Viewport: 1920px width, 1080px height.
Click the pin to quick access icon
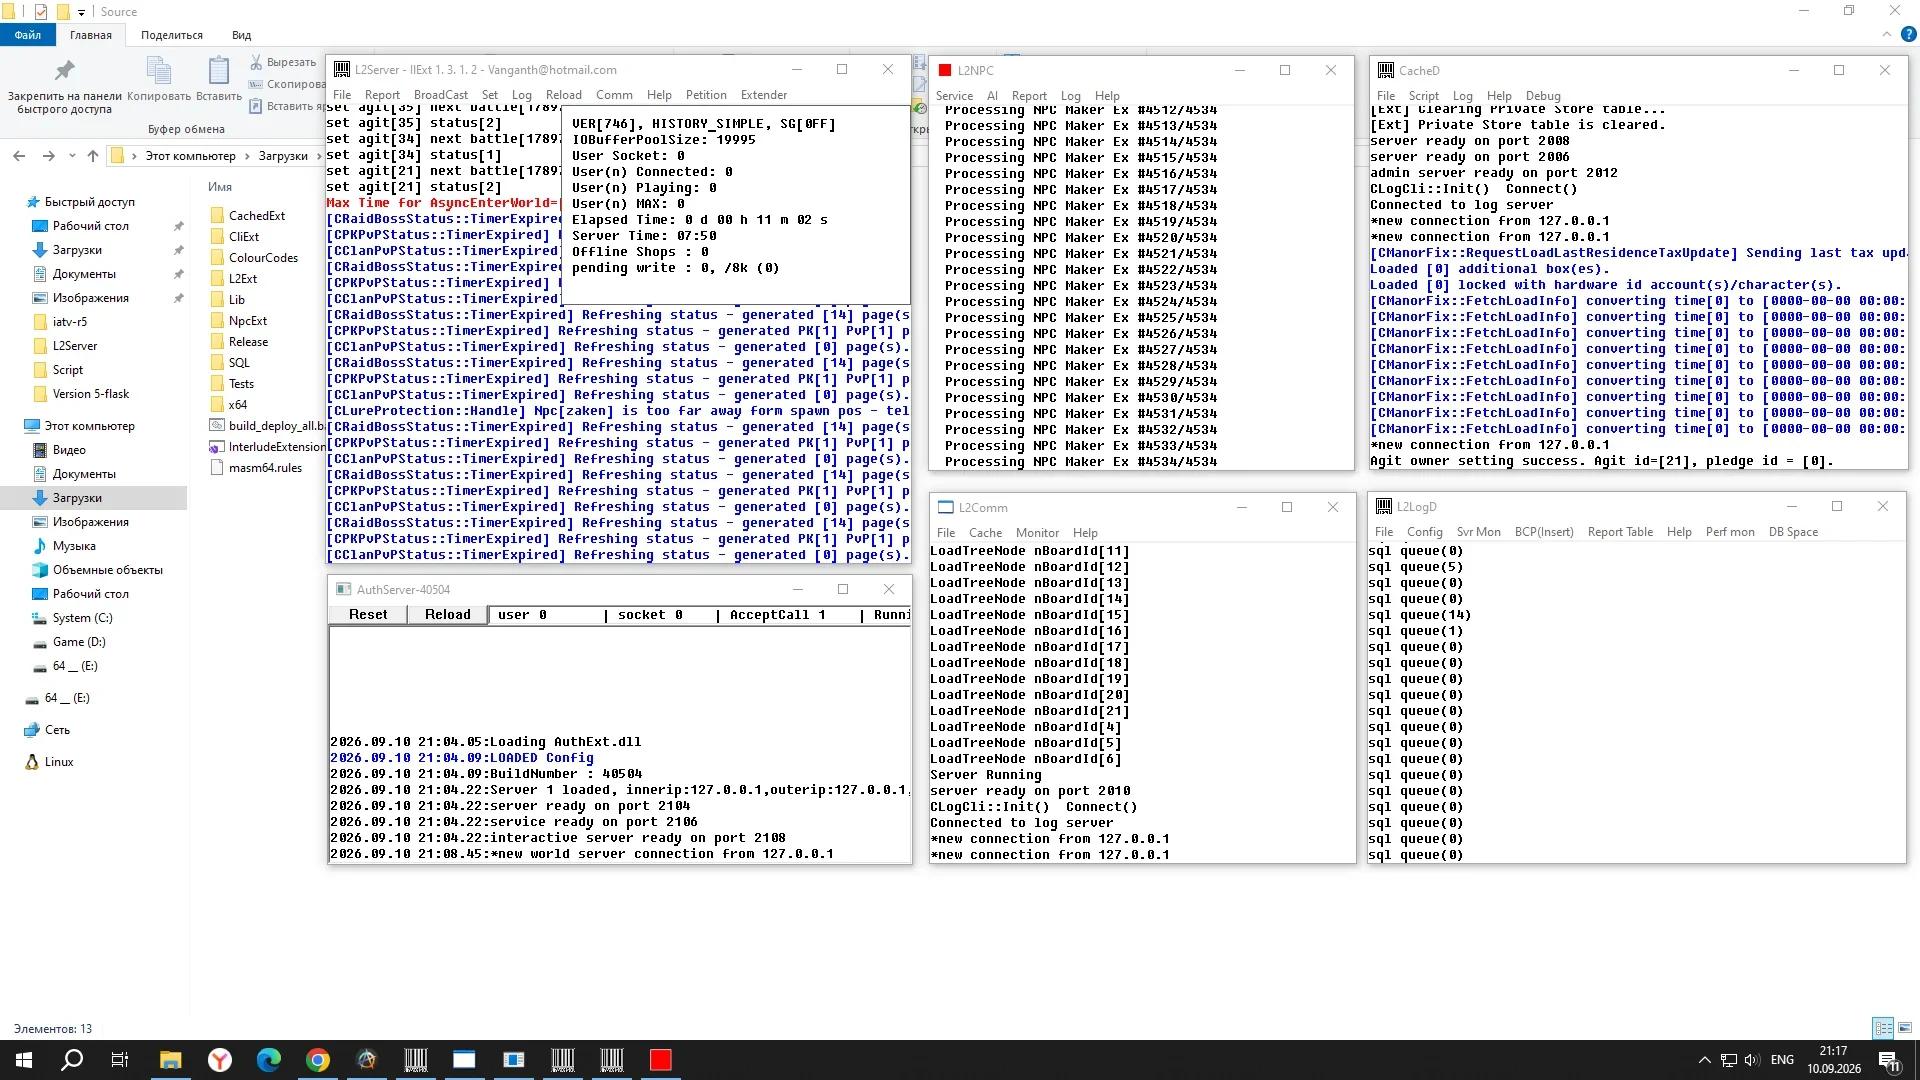pyautogui.click(x=64, y=71)
